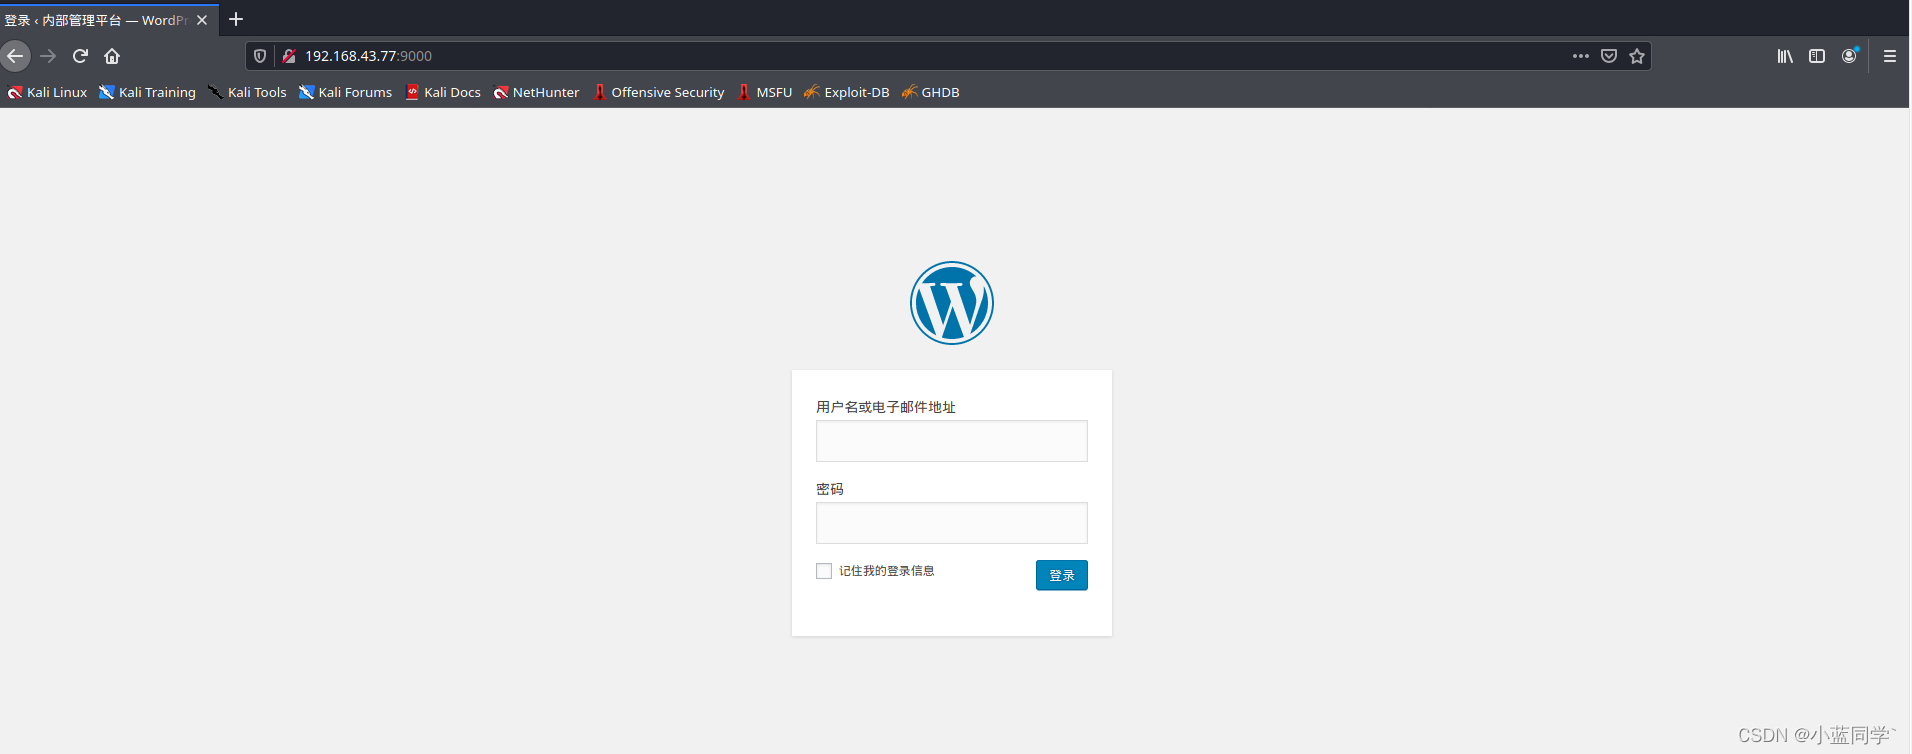Click the forward navigation arrow
Viewport: 1912px width, 754px height.
pos(48,56)
